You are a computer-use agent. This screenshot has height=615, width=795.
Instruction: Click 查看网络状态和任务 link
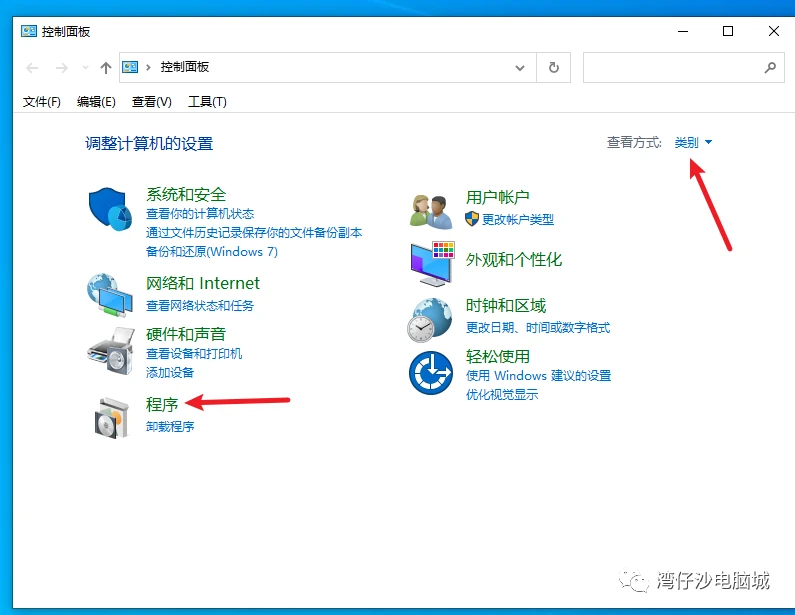pyautogui.click(x=200, y=305)
